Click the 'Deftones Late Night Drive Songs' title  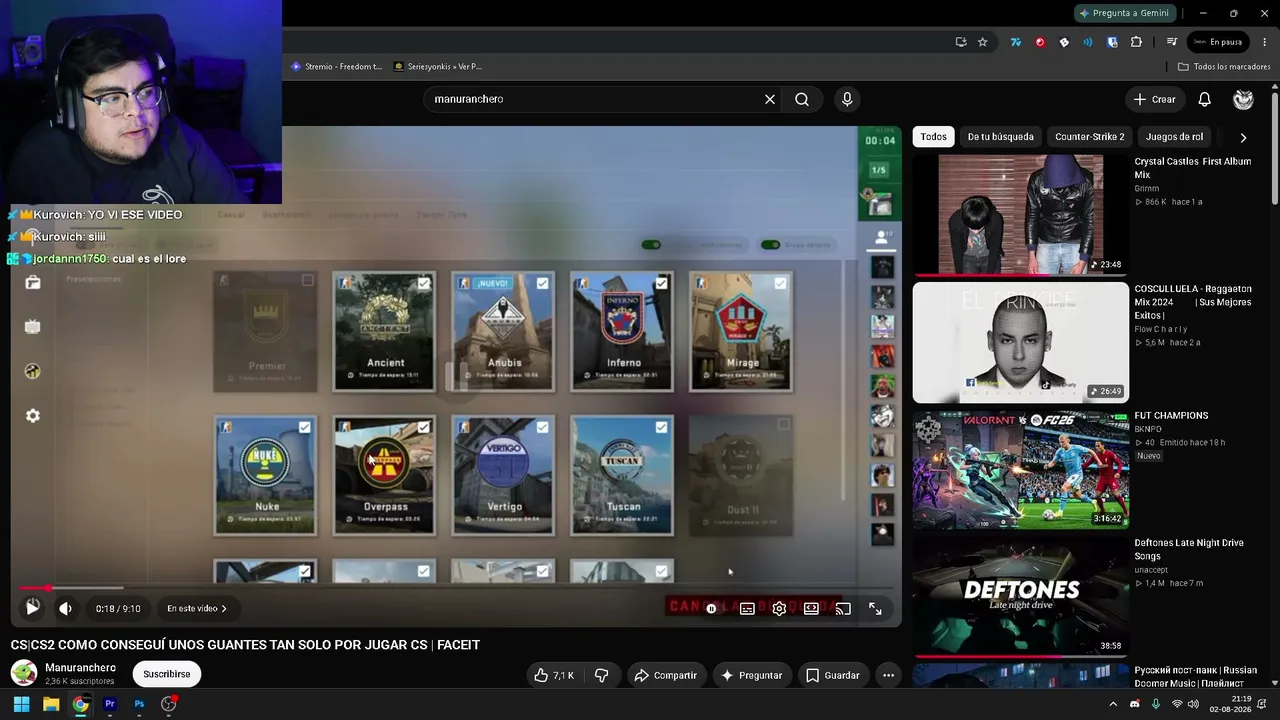tap(1189, 549)
